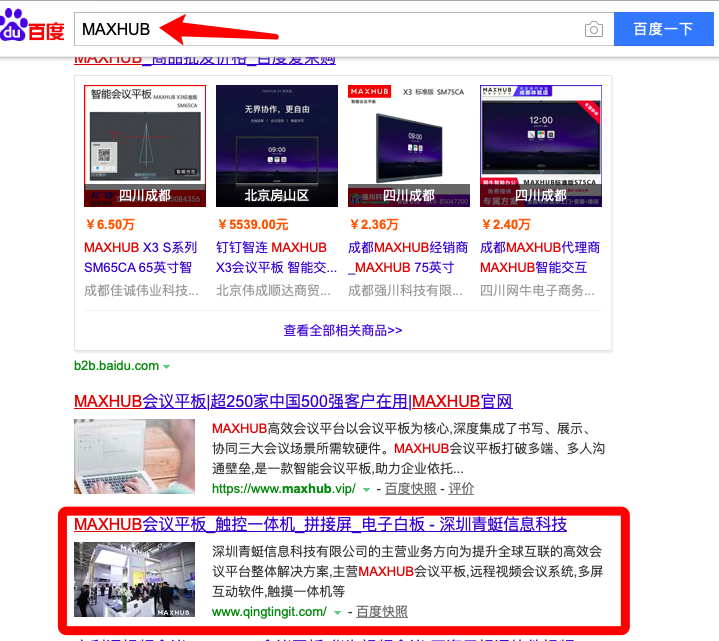Open laptop thumbnail of MAXHUB官网 result
The height and width of the screenshot is (641, 719).
[134, 456]
